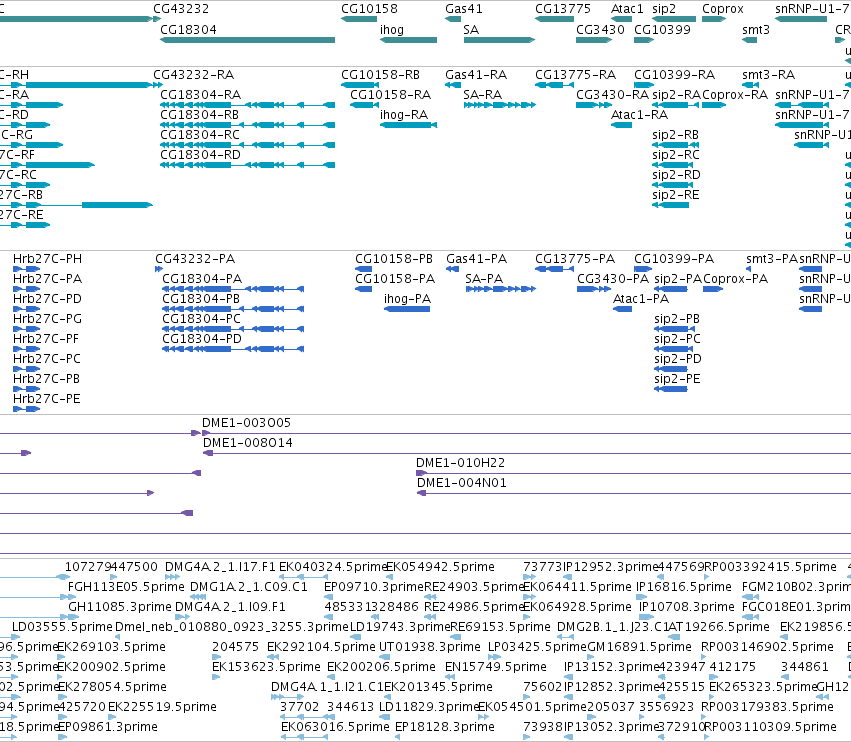Screen dimensions: 851x742
Task: Click the gene bar beneath the CG18304 gene label
Action: tap(247, 40)
